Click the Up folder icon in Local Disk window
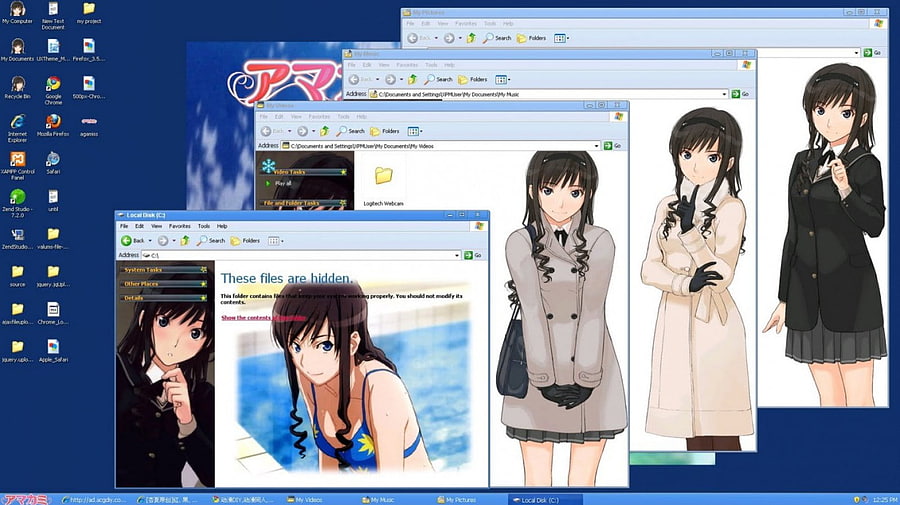Viewport: 900px width, 505px height. coord(185,240)
